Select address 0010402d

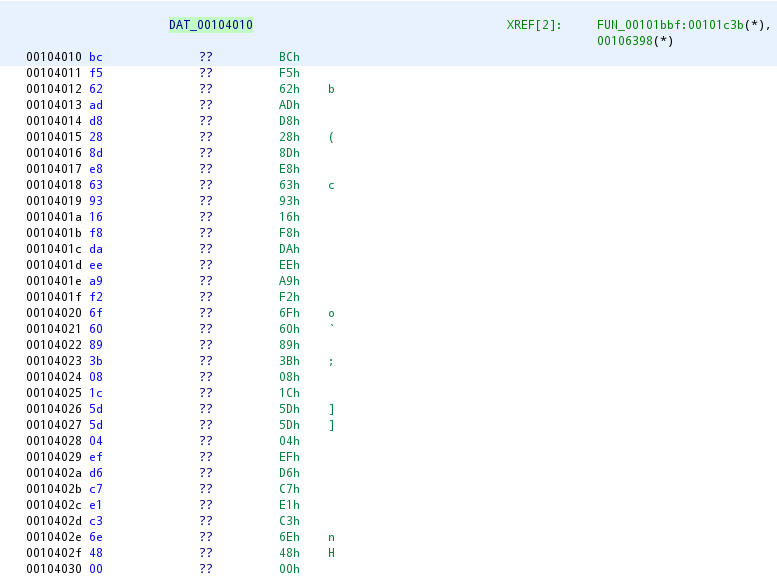point(54,521)
